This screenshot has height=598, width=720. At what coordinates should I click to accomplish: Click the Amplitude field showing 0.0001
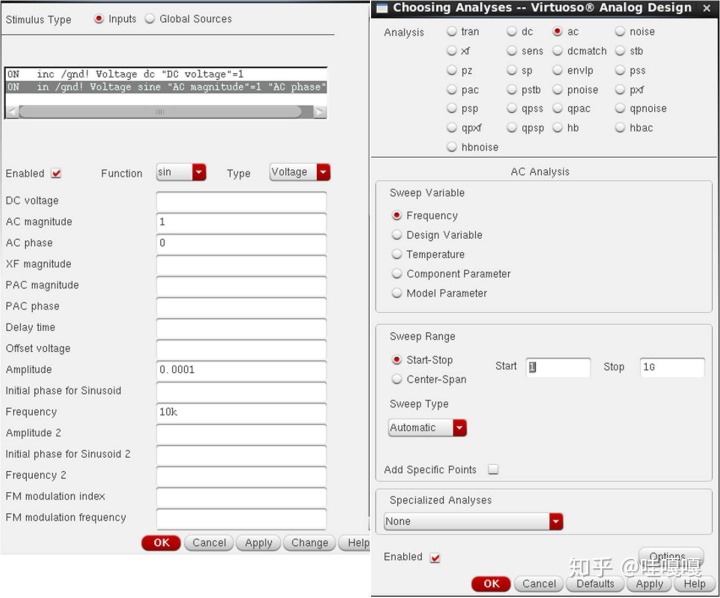pyautogui.click(x=241, y=370)
